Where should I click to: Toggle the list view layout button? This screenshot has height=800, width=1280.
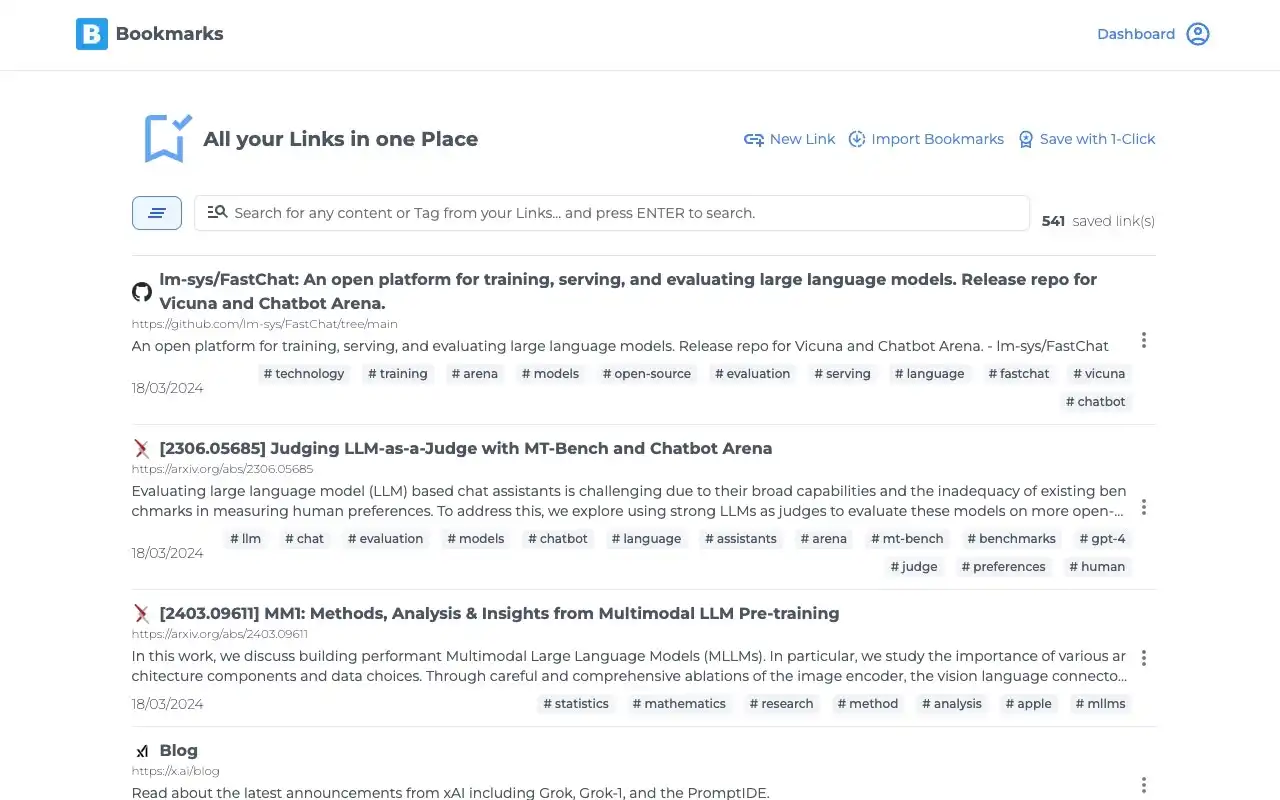coord(157,213)
